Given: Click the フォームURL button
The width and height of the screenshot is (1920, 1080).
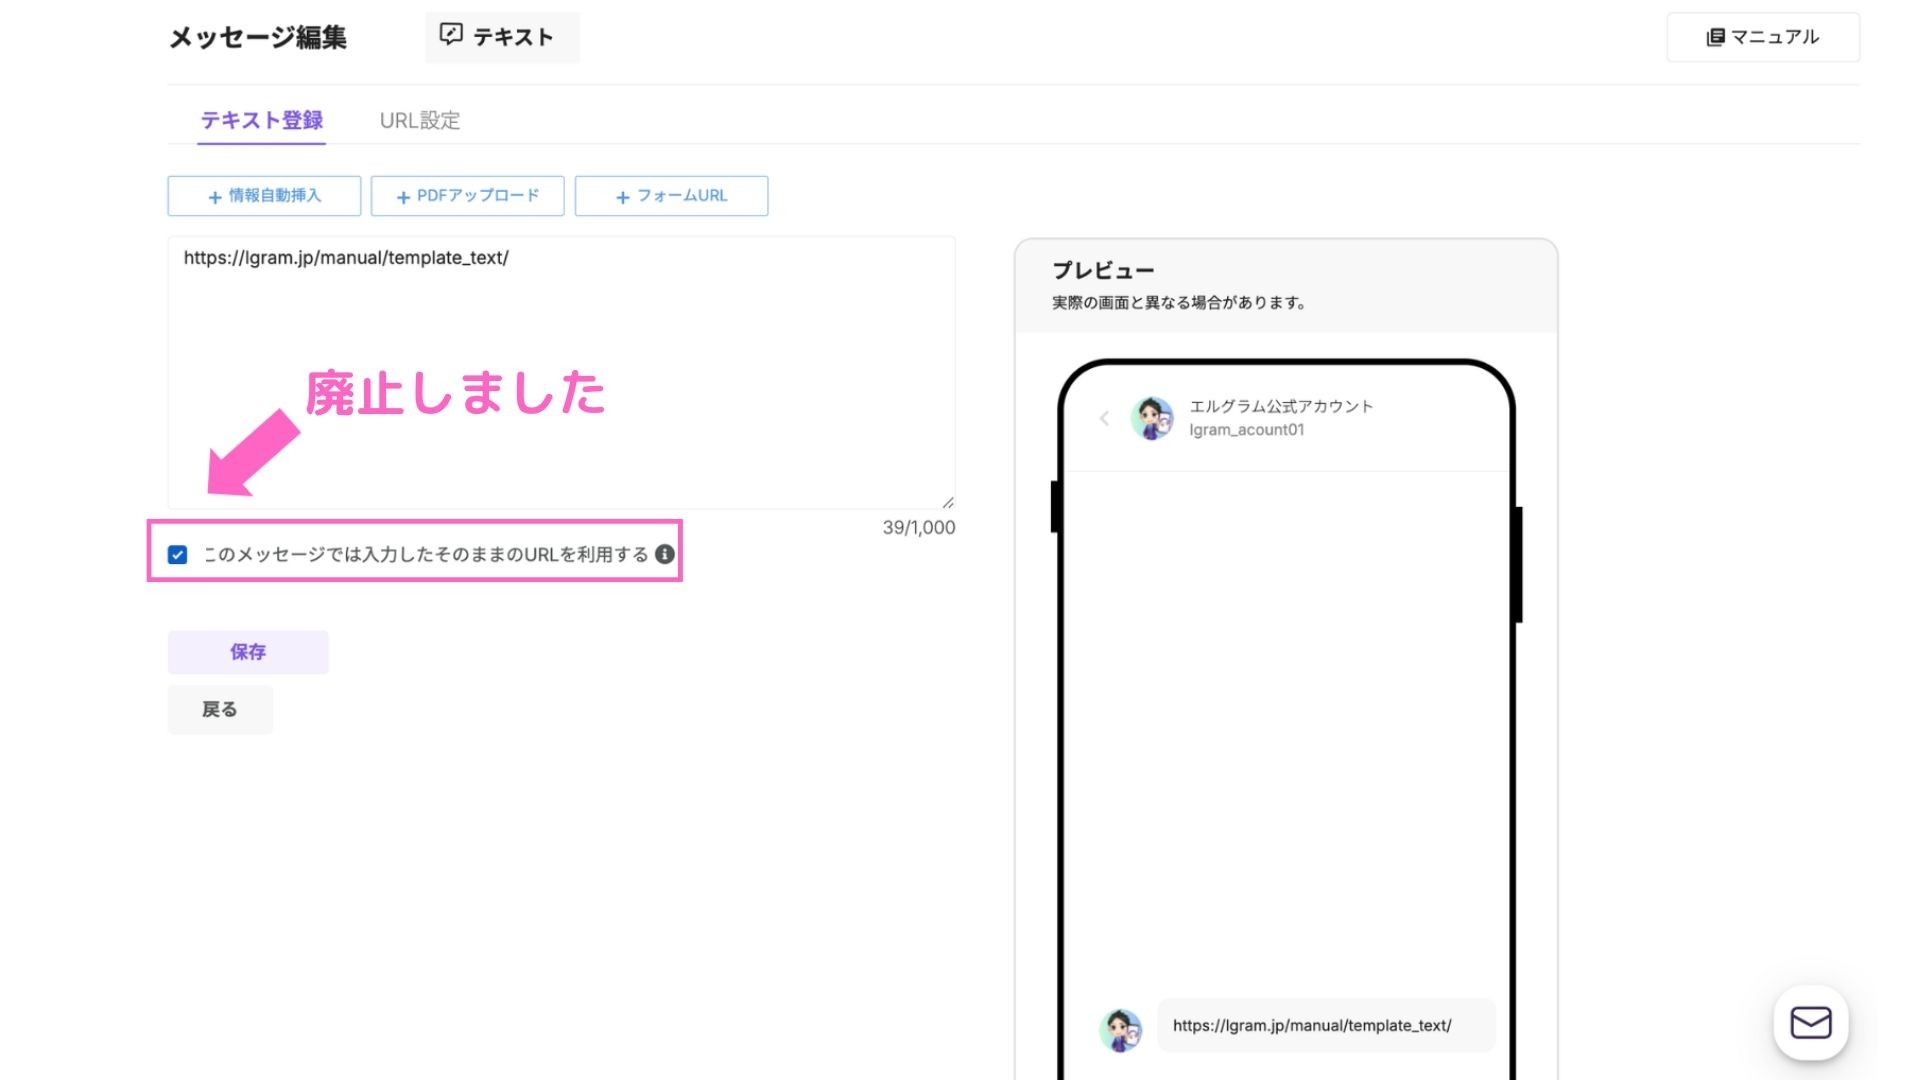Looking at the screenshot, I should [x=671, y=196].
